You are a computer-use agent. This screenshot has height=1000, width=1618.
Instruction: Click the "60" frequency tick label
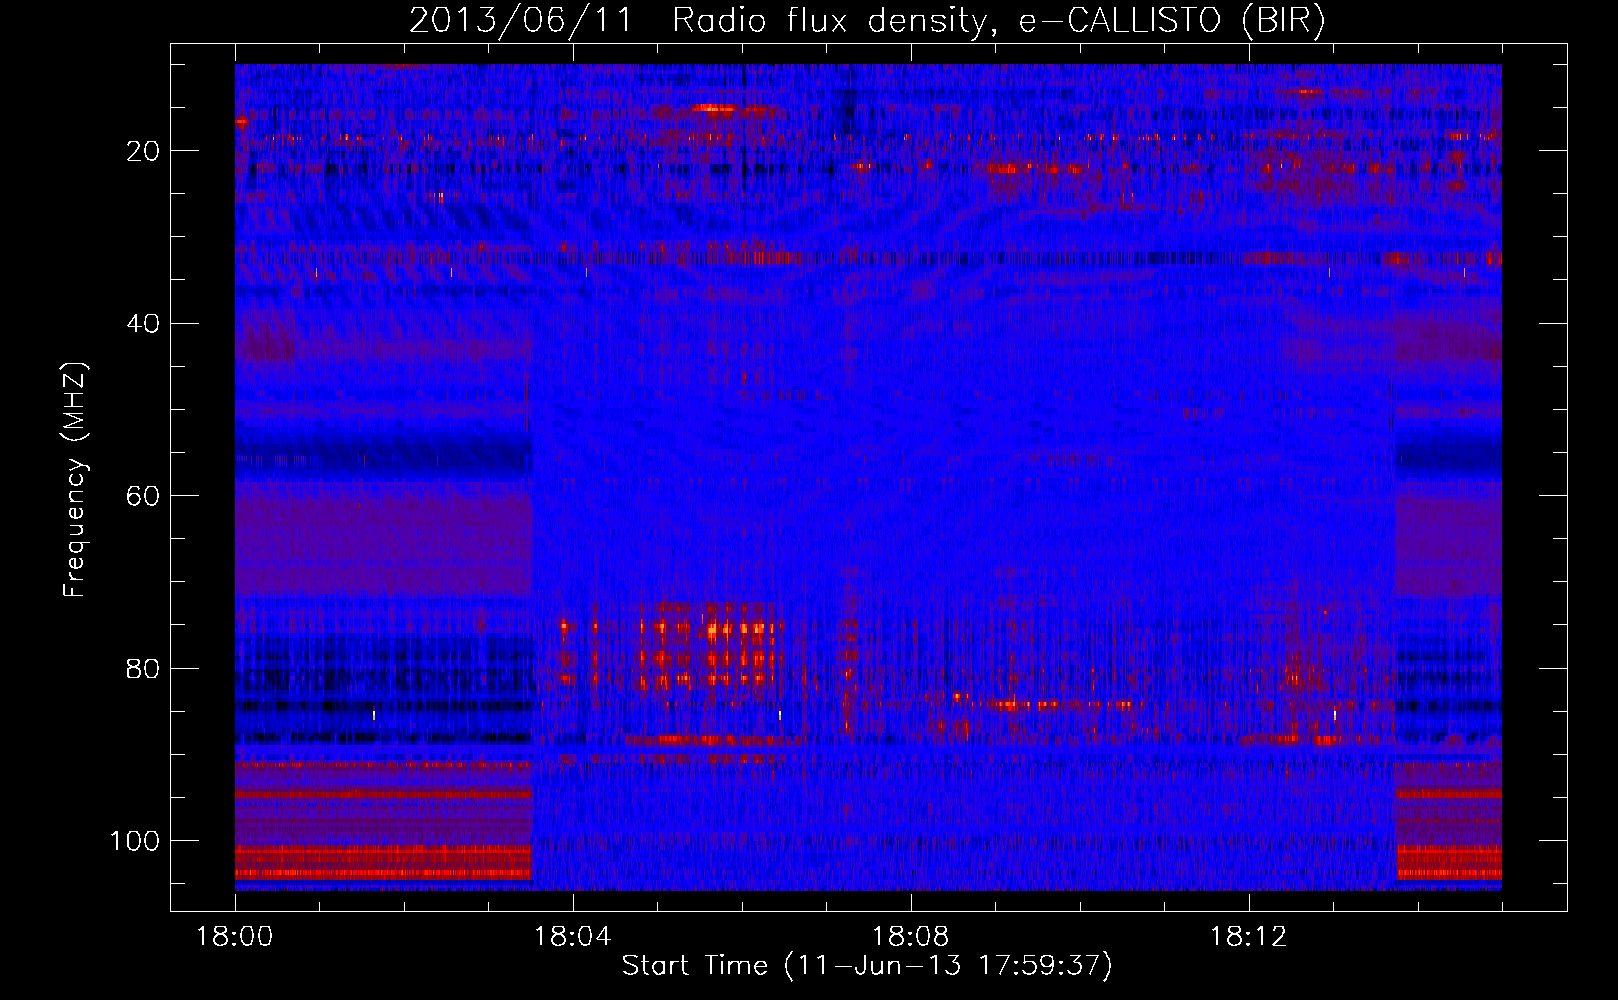(x=144, y=496)
